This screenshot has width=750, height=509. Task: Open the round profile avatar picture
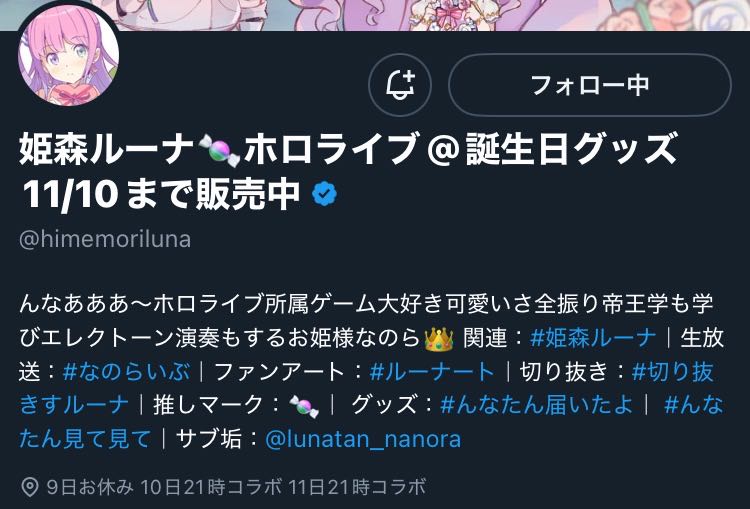coord(68,55)
